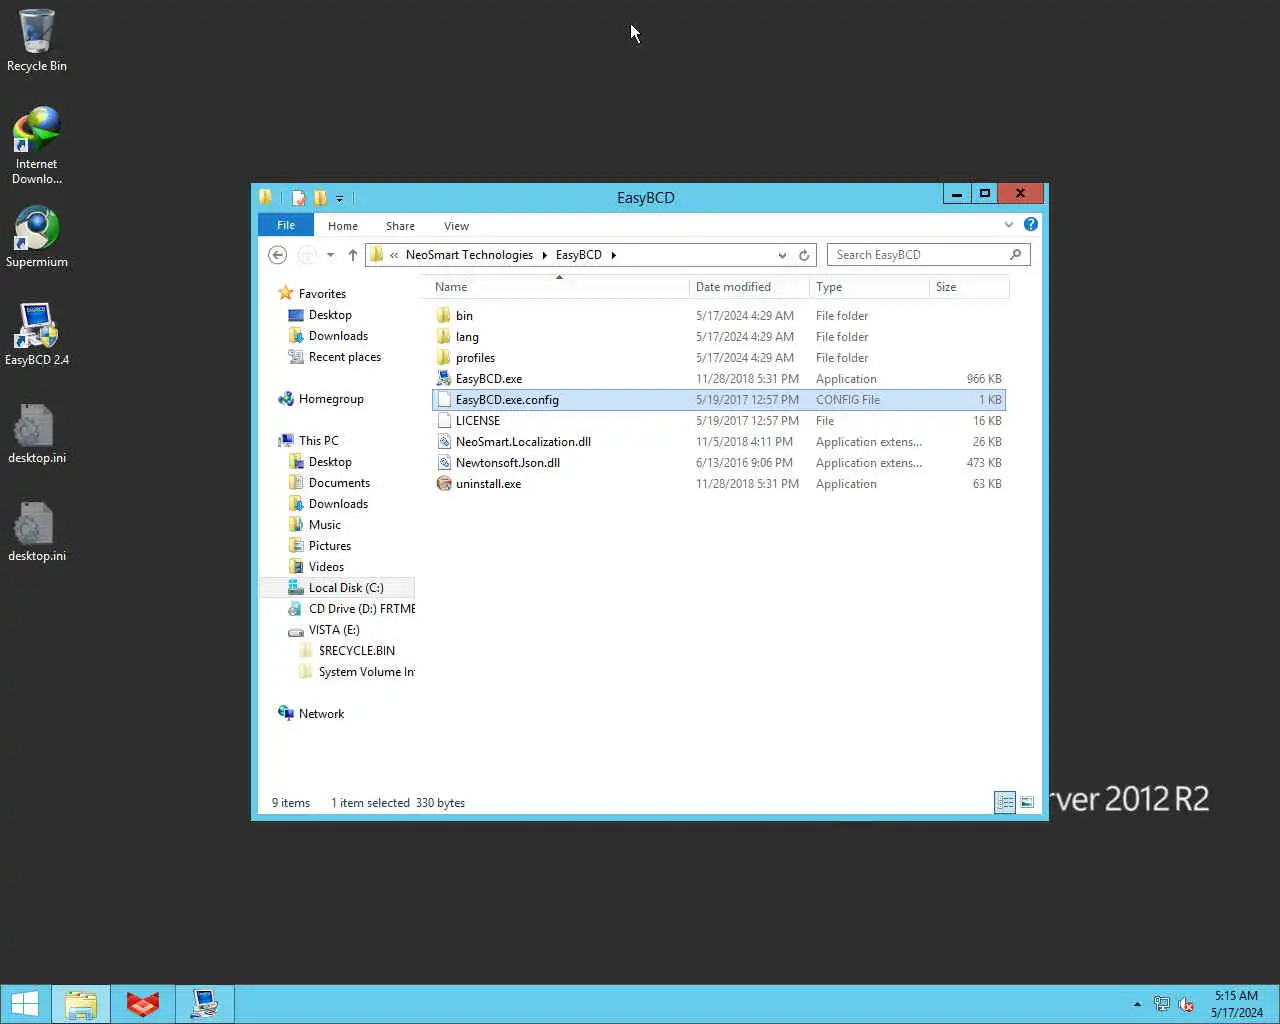Click the NeoSmart.Localization.dll file icon
Image resolution: width=1280 pixels, height=1024 pixels.
444,442
